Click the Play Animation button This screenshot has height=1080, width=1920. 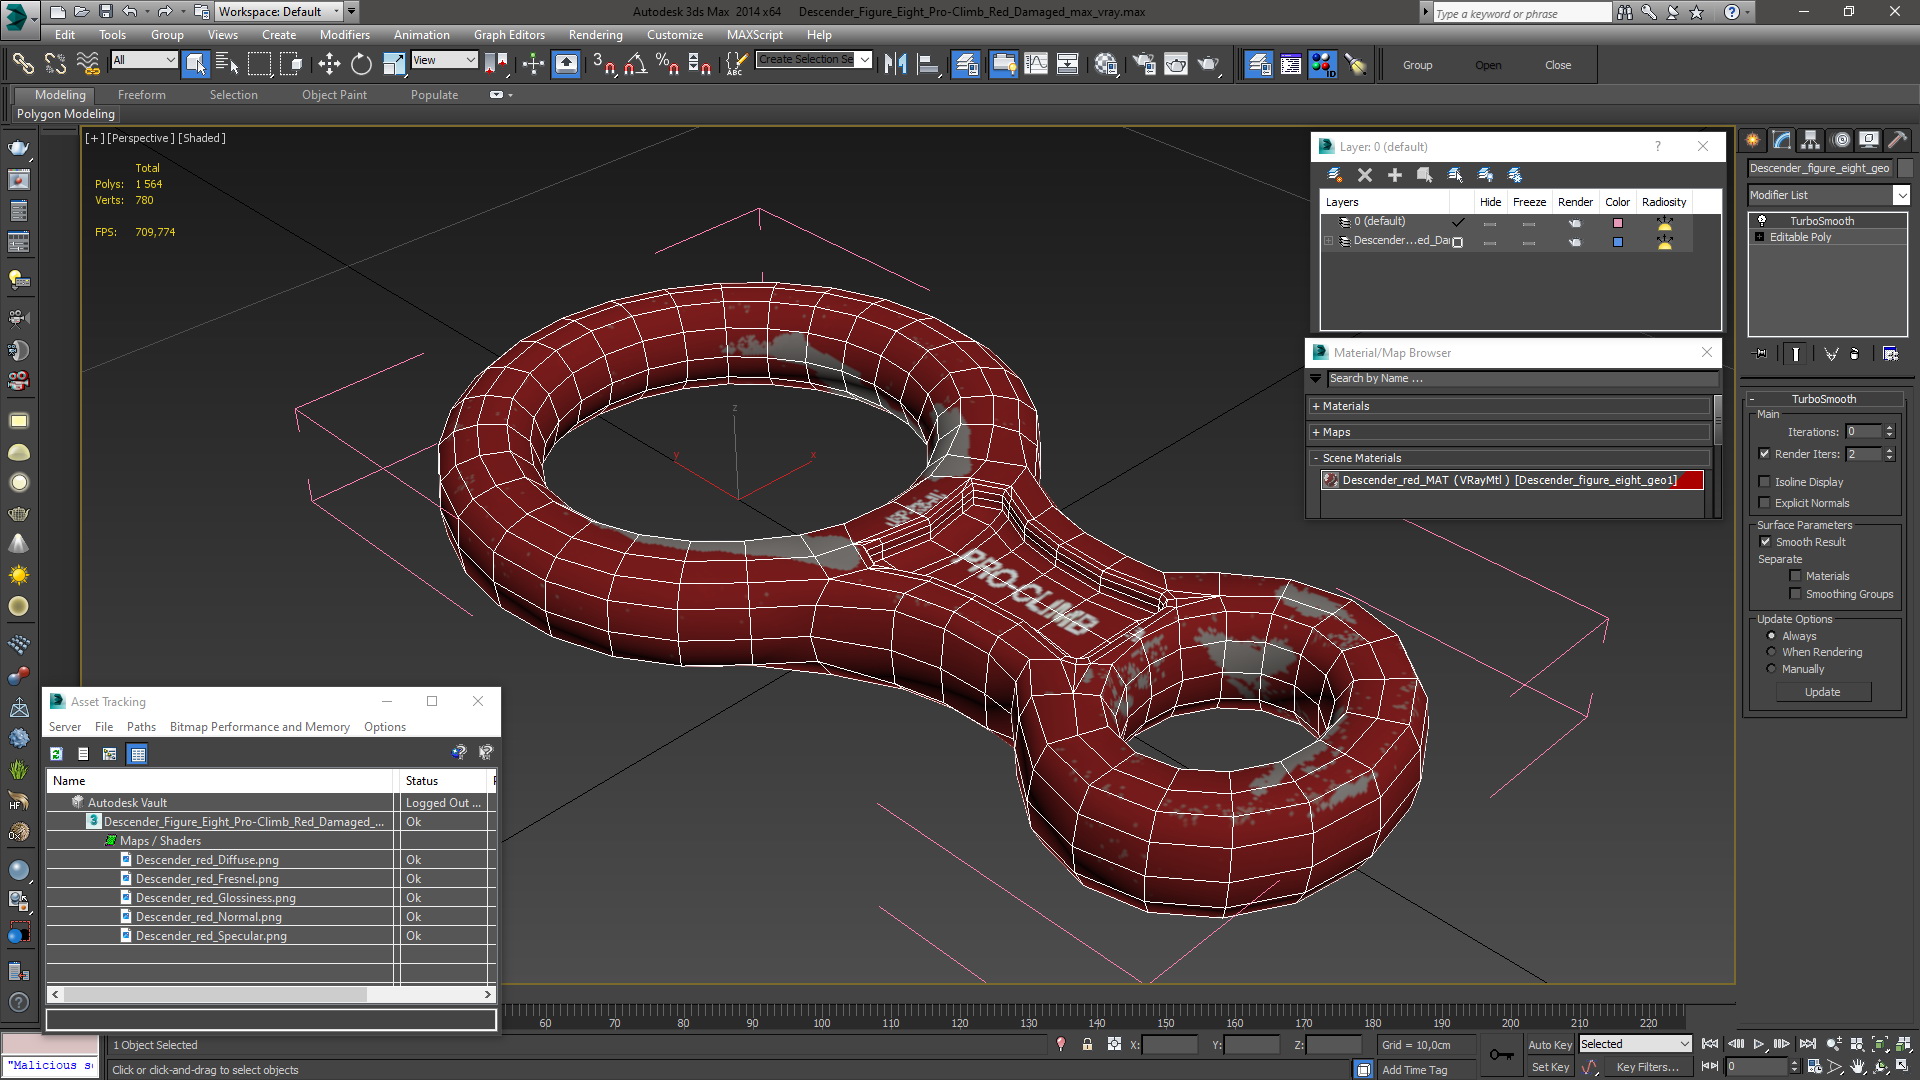pyautogui.click(x=1758, y=1044)
